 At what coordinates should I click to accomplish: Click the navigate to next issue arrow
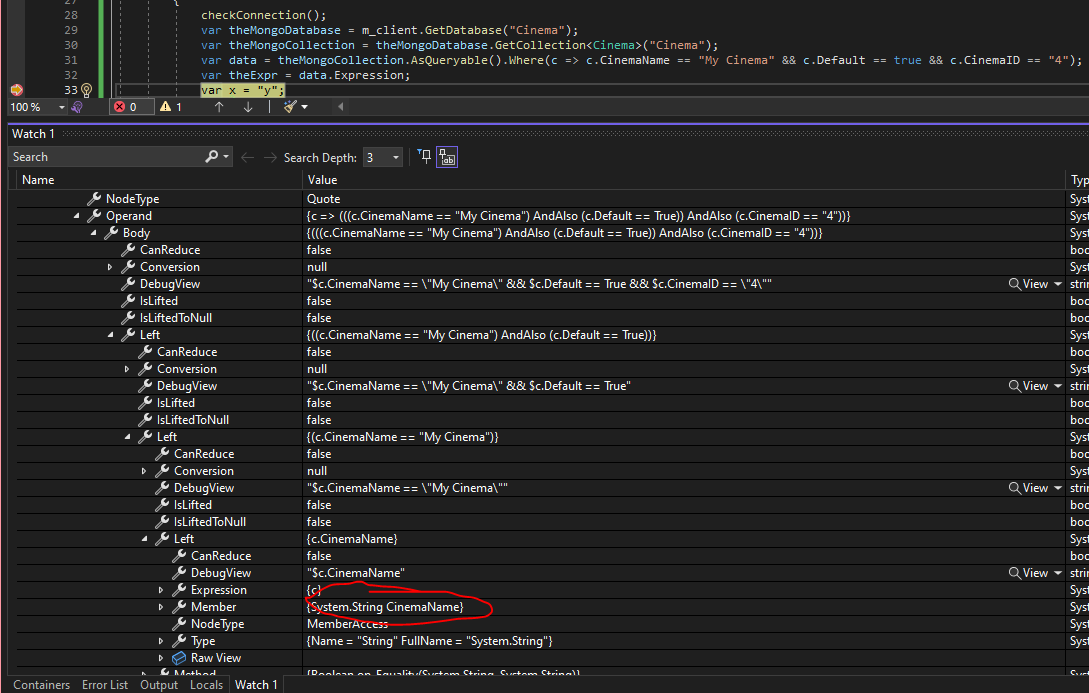pyautogui.click(x=248, y=106)
